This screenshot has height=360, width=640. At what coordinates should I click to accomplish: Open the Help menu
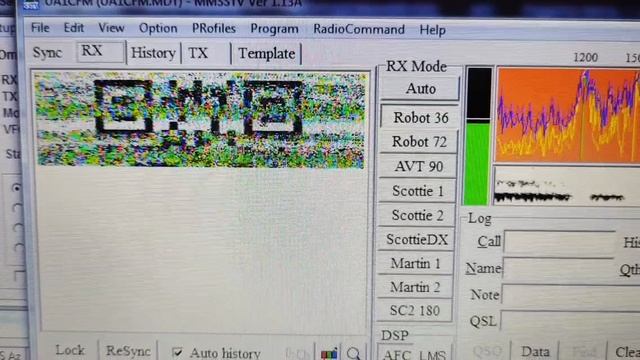[x=432, y=30]
